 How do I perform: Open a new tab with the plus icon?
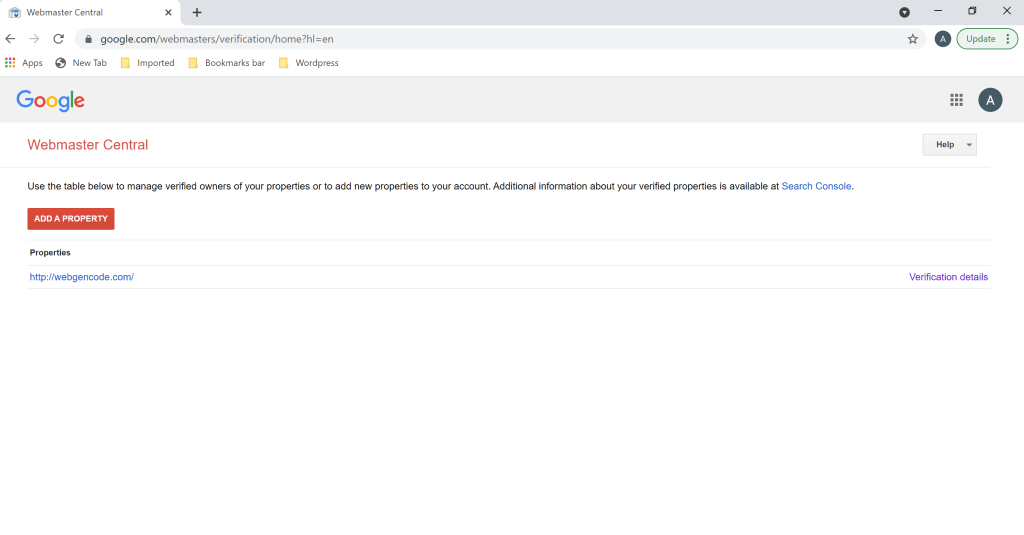click(197, 12)
